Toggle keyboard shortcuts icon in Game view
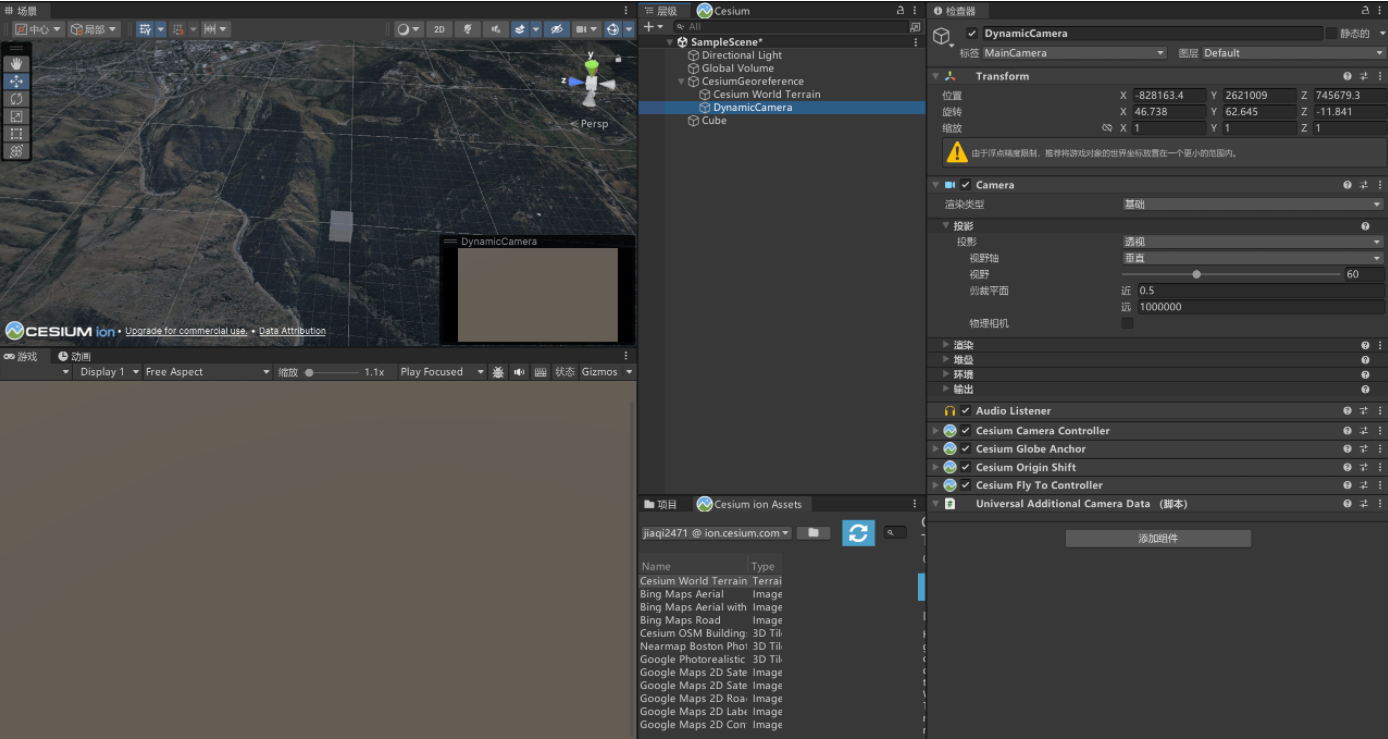Screen dimensions: 1388x739 click(541, 372)
